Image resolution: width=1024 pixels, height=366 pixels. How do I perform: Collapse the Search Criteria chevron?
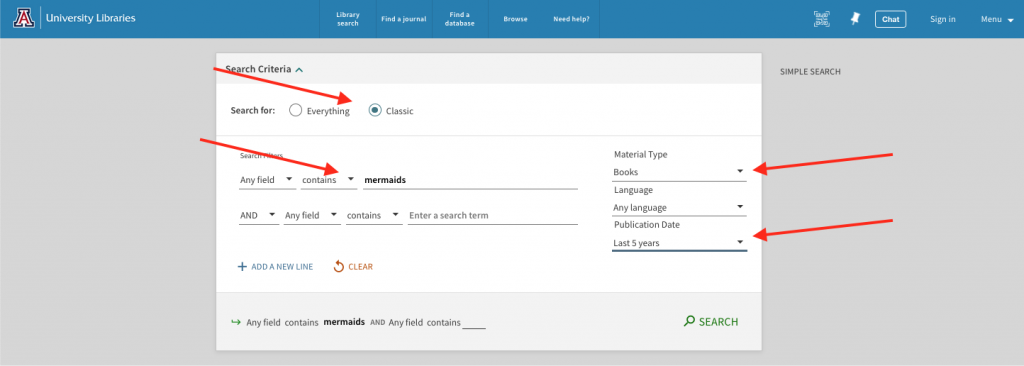[x=299, y=69]
